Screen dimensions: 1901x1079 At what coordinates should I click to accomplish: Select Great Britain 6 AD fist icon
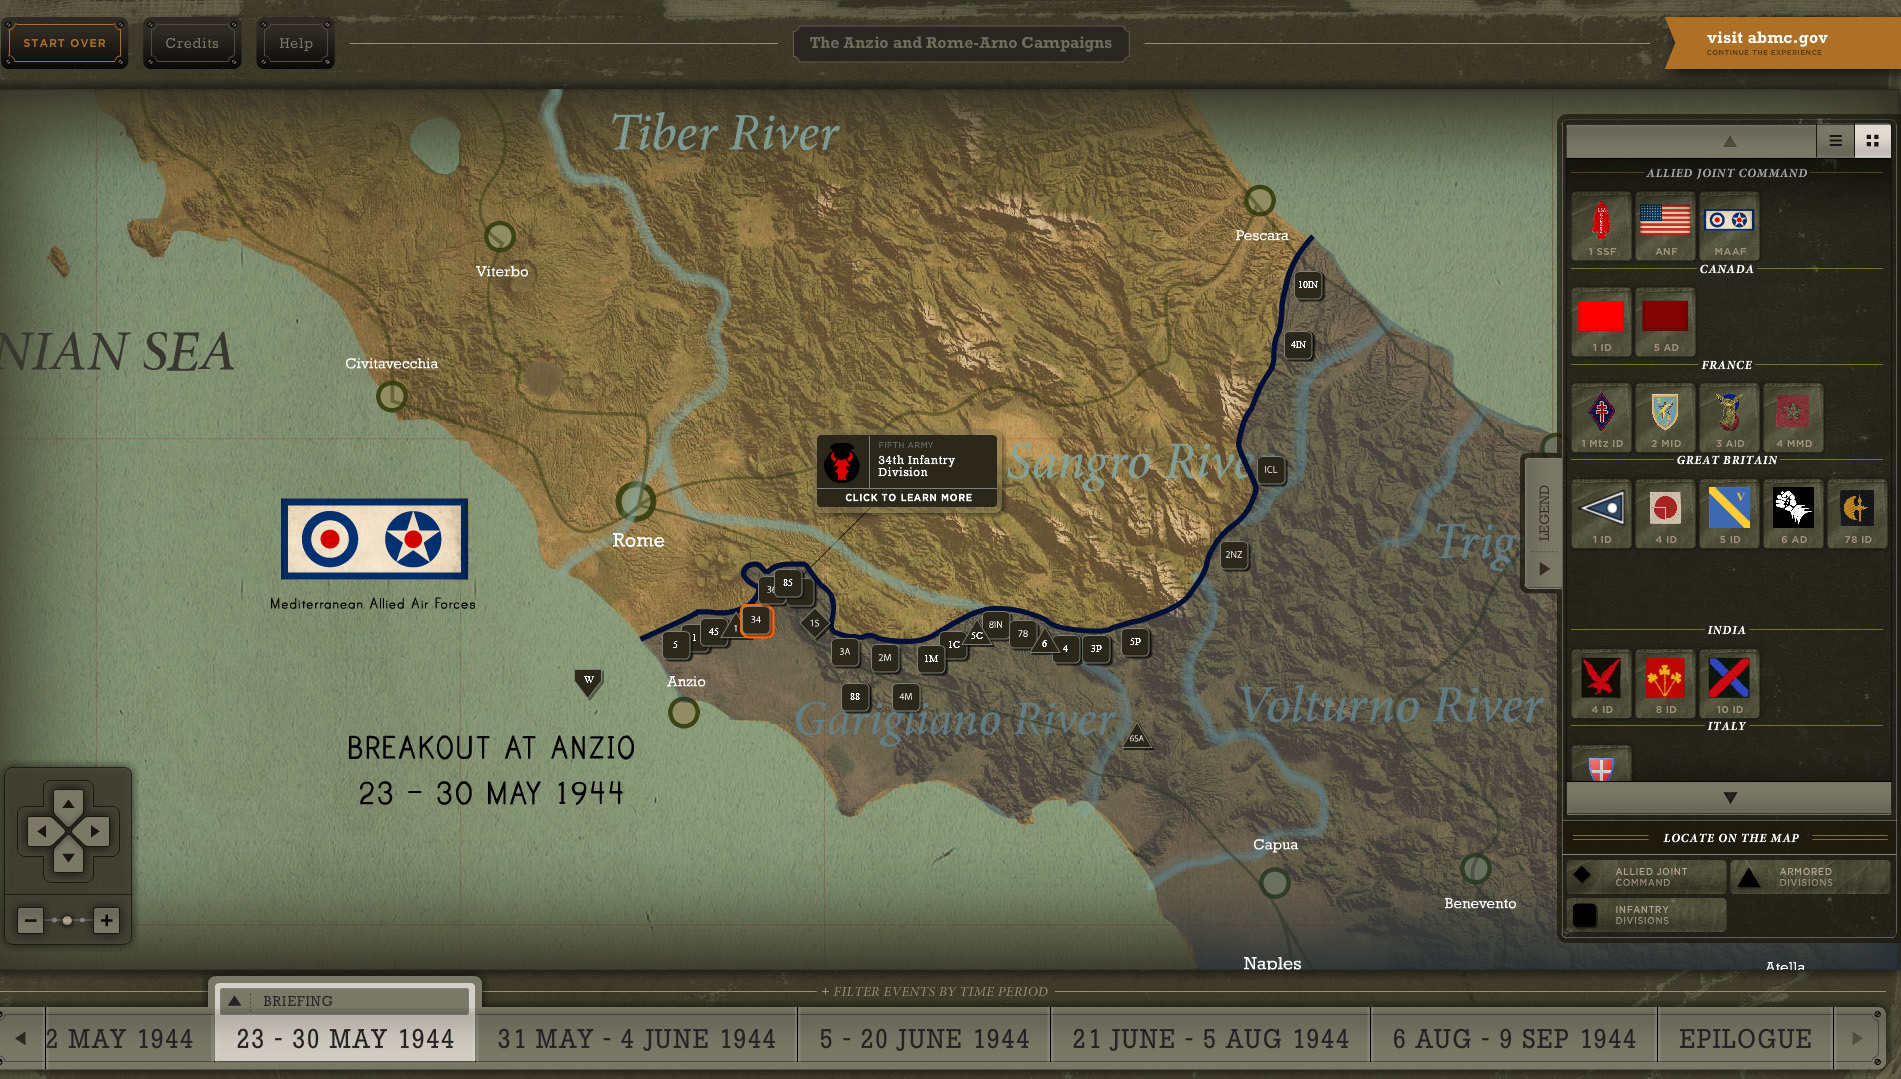click(x=1793, y=511)
